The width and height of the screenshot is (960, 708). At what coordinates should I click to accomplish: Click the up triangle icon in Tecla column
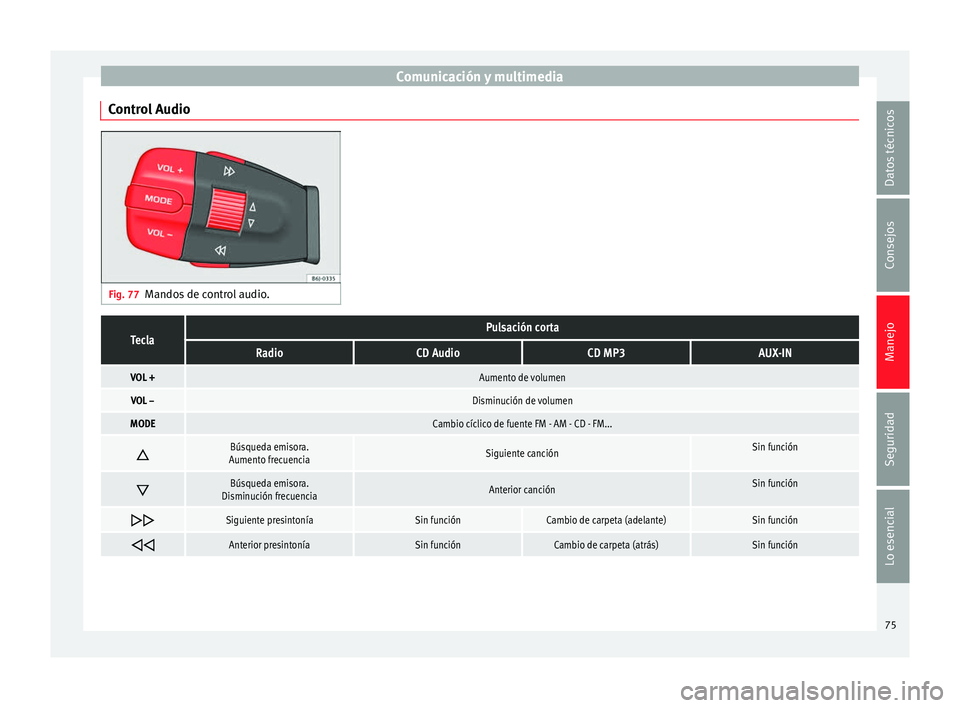tap(143, 454)
